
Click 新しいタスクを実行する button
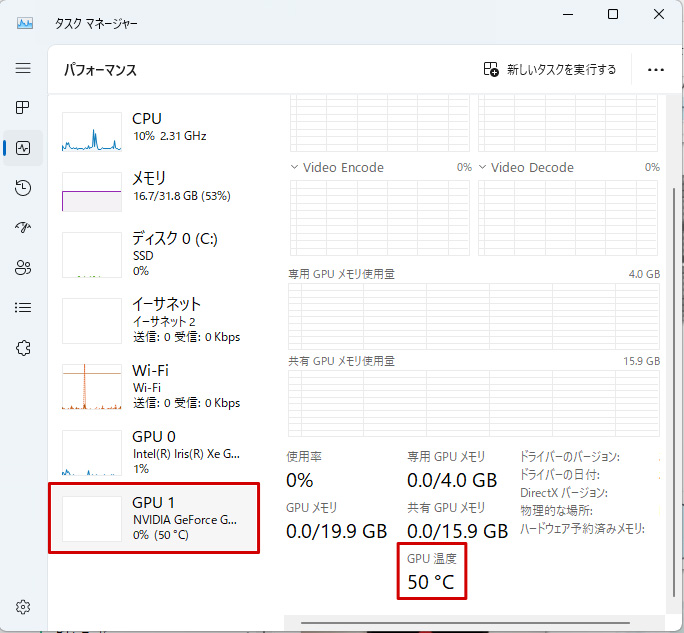tap(549, 70)
